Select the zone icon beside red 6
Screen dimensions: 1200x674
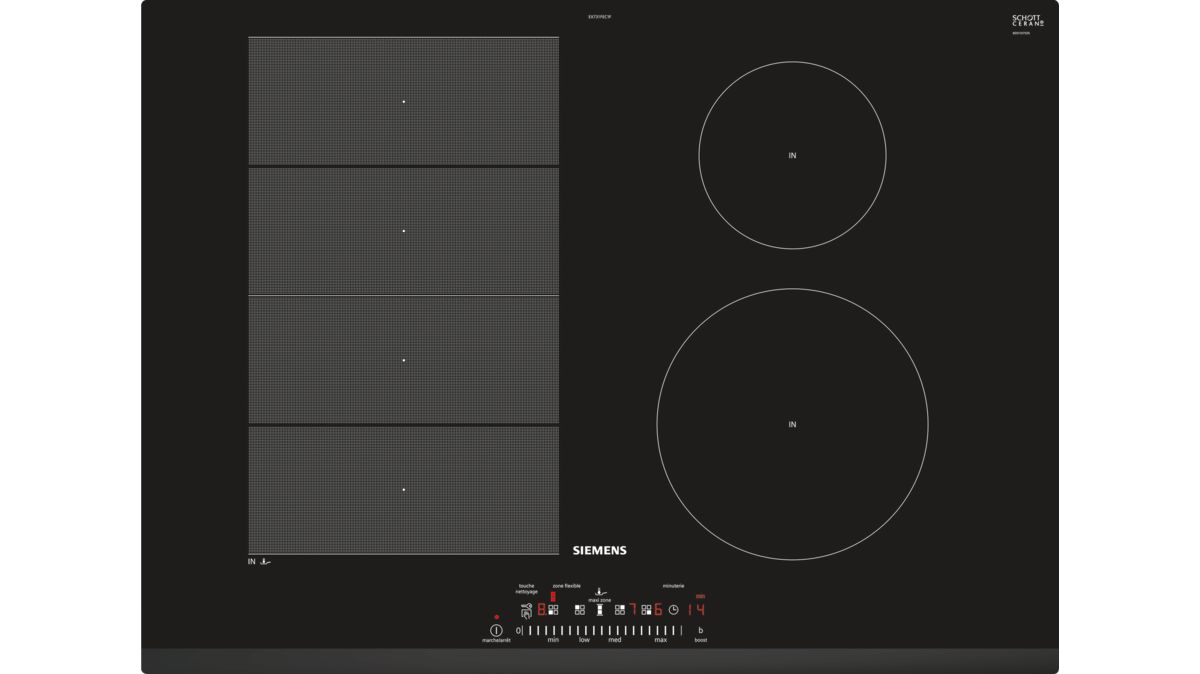(647, 609)
